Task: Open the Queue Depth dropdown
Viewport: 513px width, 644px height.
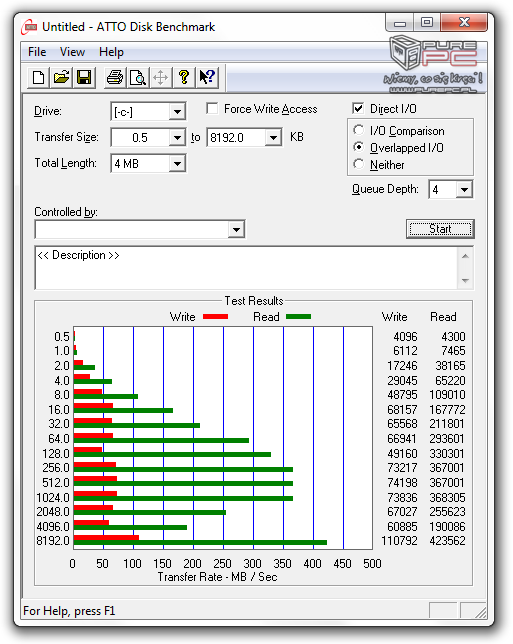Action: [x=464, y=189]
